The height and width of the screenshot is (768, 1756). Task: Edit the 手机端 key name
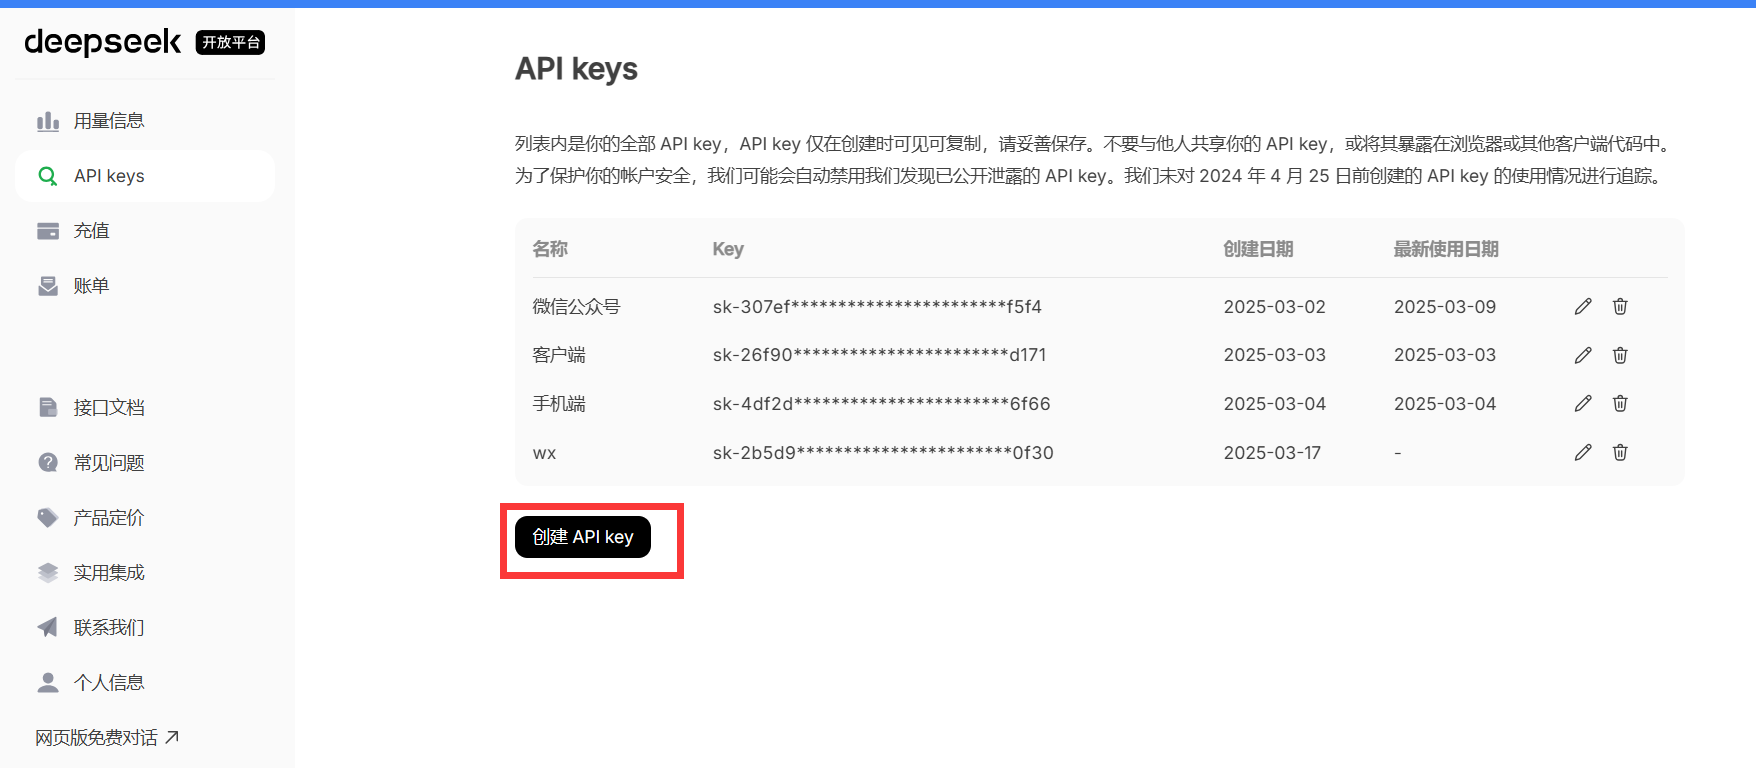pos(1583,403)
